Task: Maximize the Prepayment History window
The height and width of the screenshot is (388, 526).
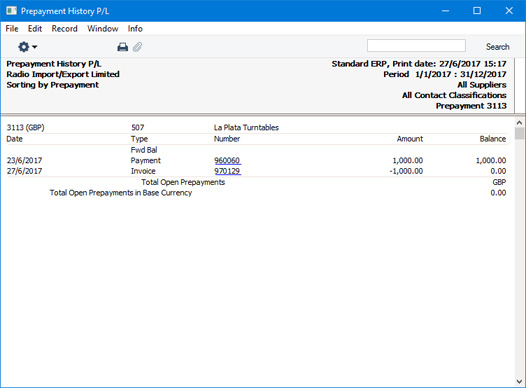Action: [x=477, y=11]
